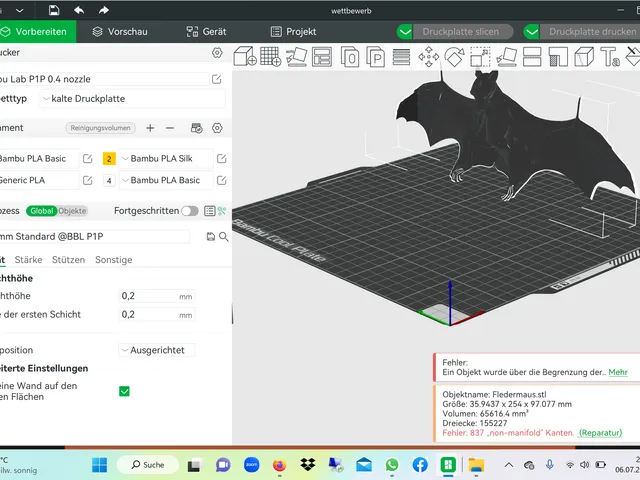Select the Mesh boolean tool
This screenshot has width=640, height=480.
(558, 57)
